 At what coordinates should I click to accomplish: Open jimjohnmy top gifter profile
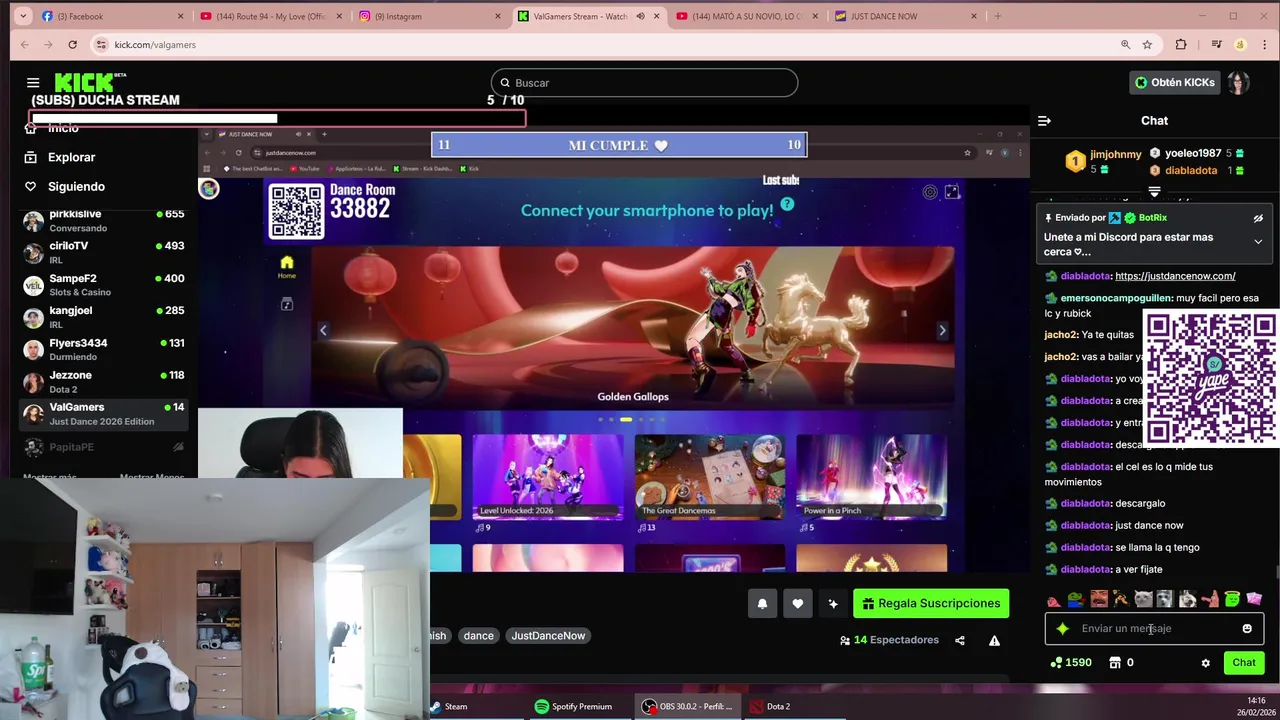coord(1115,155)
